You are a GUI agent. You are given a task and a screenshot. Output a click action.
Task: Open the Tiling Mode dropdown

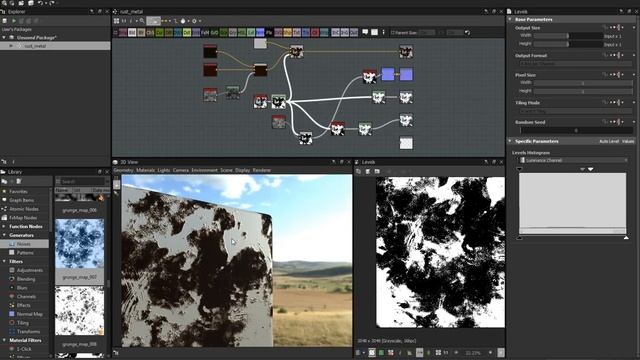(x=576, y=111)
